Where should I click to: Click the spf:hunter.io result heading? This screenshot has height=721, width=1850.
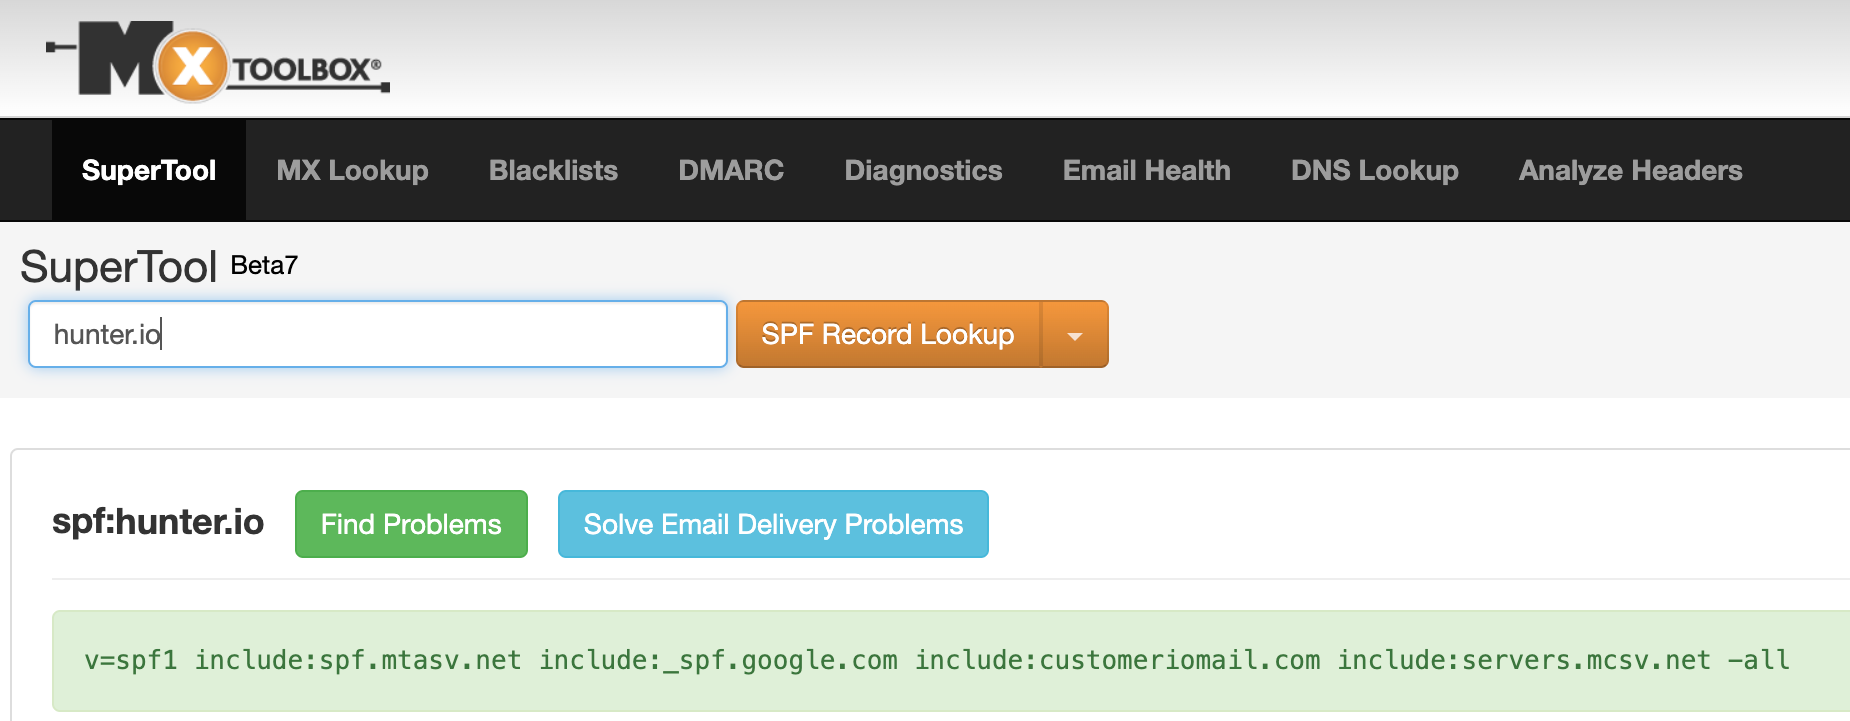coord(158,522)
